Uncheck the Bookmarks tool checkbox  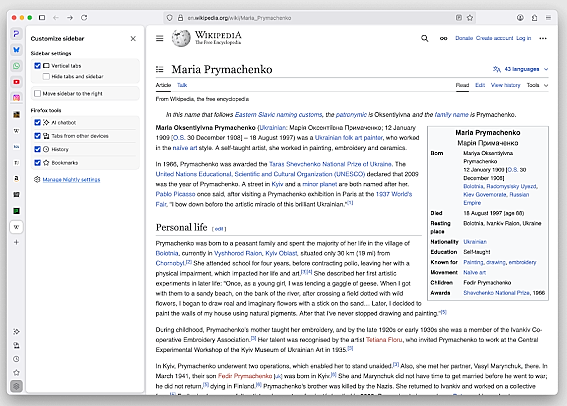point(37,162)
